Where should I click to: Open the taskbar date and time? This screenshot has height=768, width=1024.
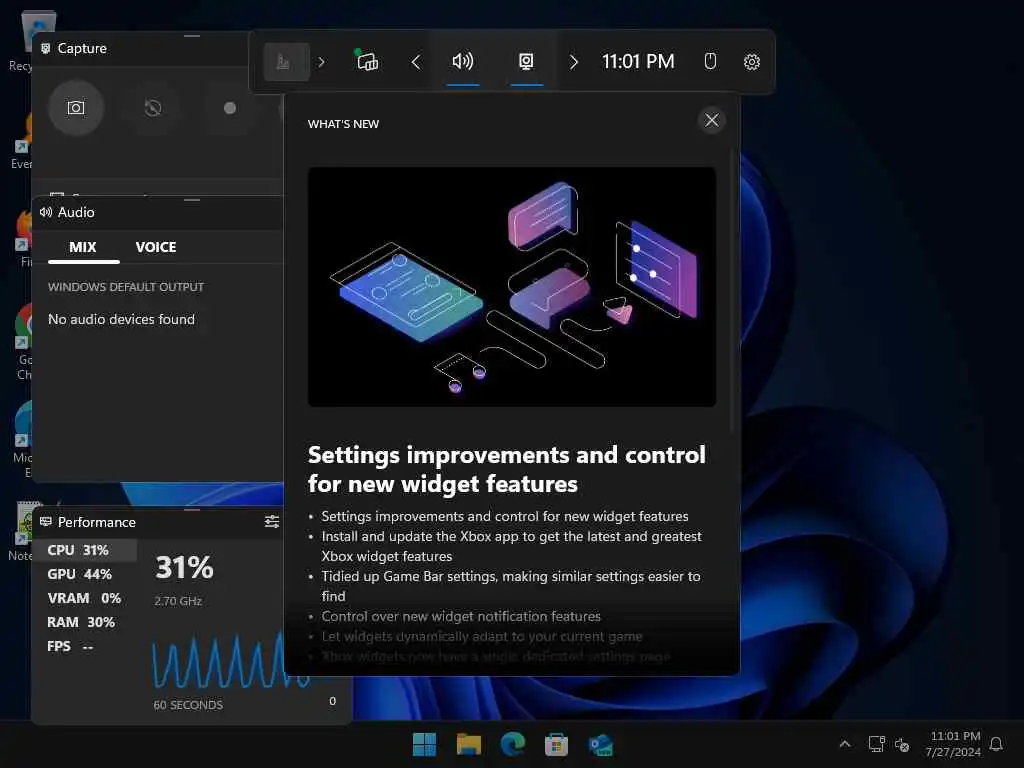(953, 744)
